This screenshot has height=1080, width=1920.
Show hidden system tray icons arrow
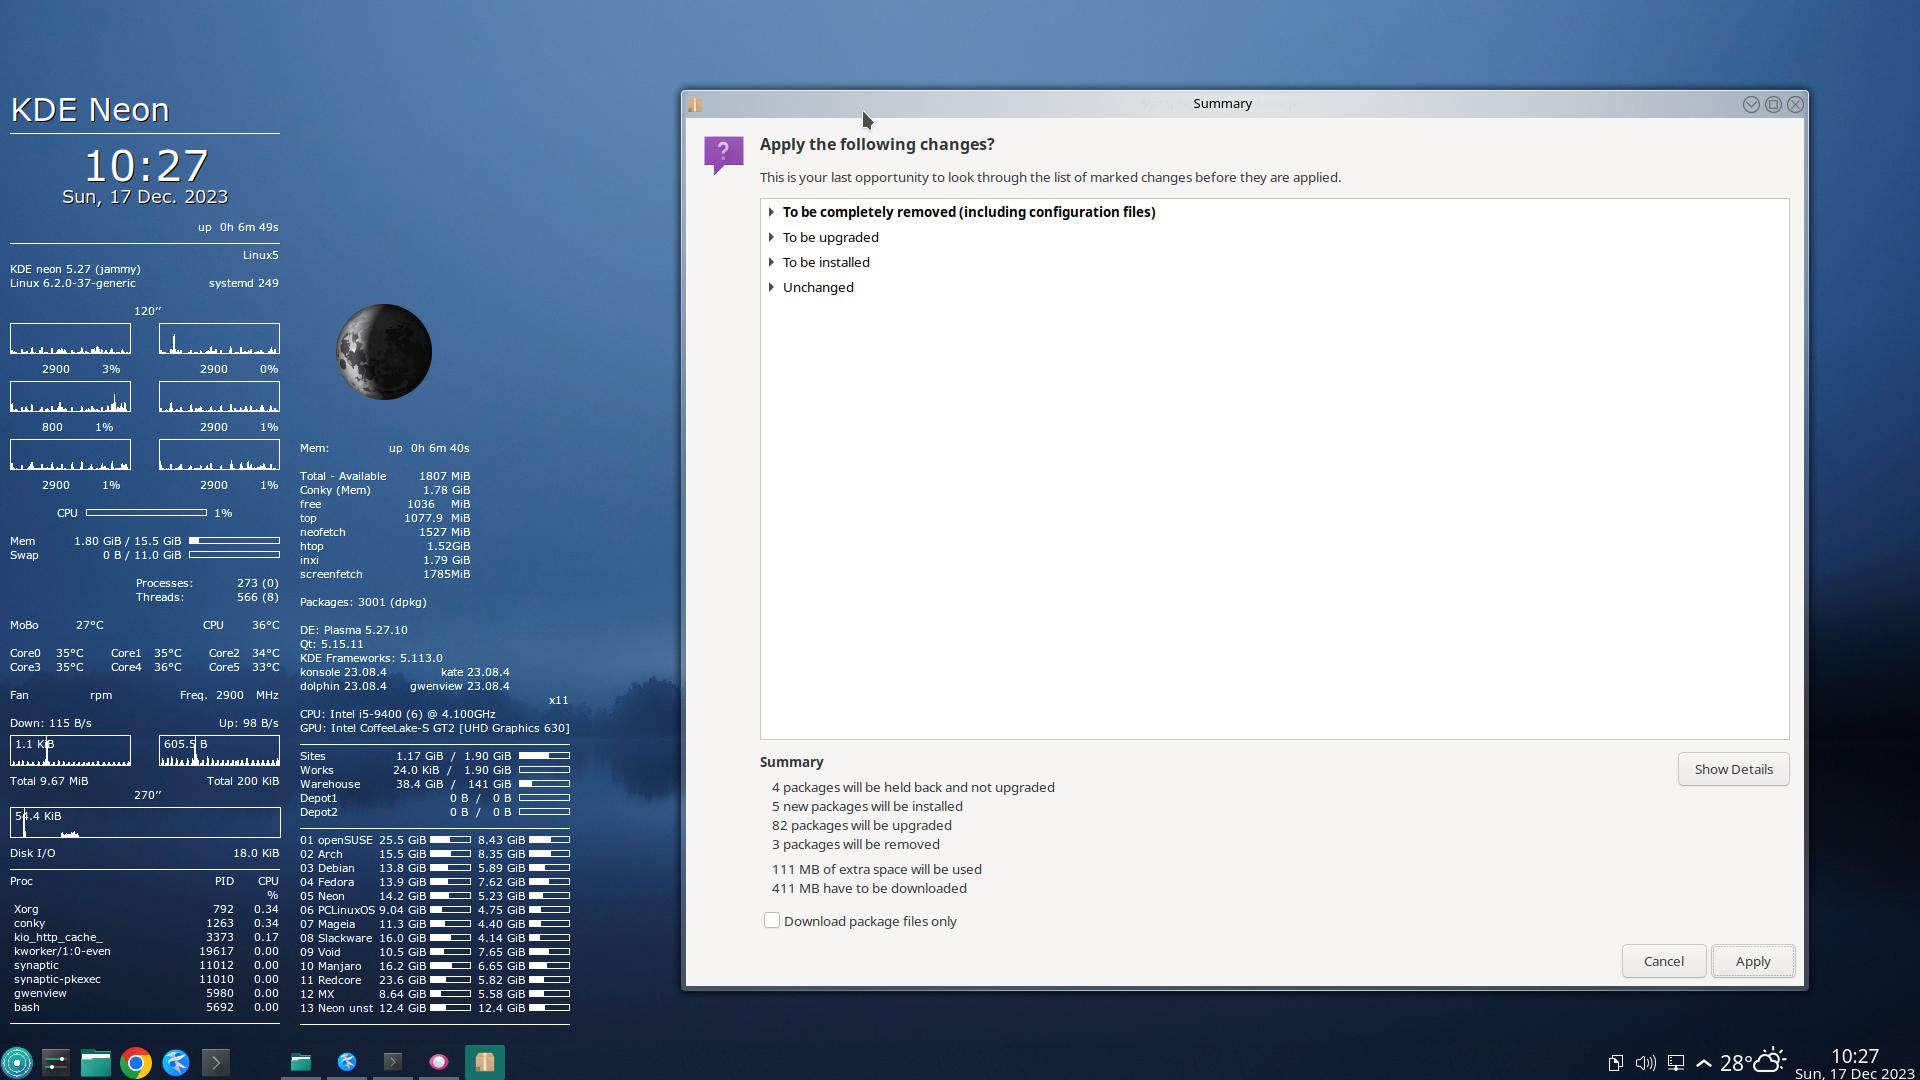[1704, 1063]
